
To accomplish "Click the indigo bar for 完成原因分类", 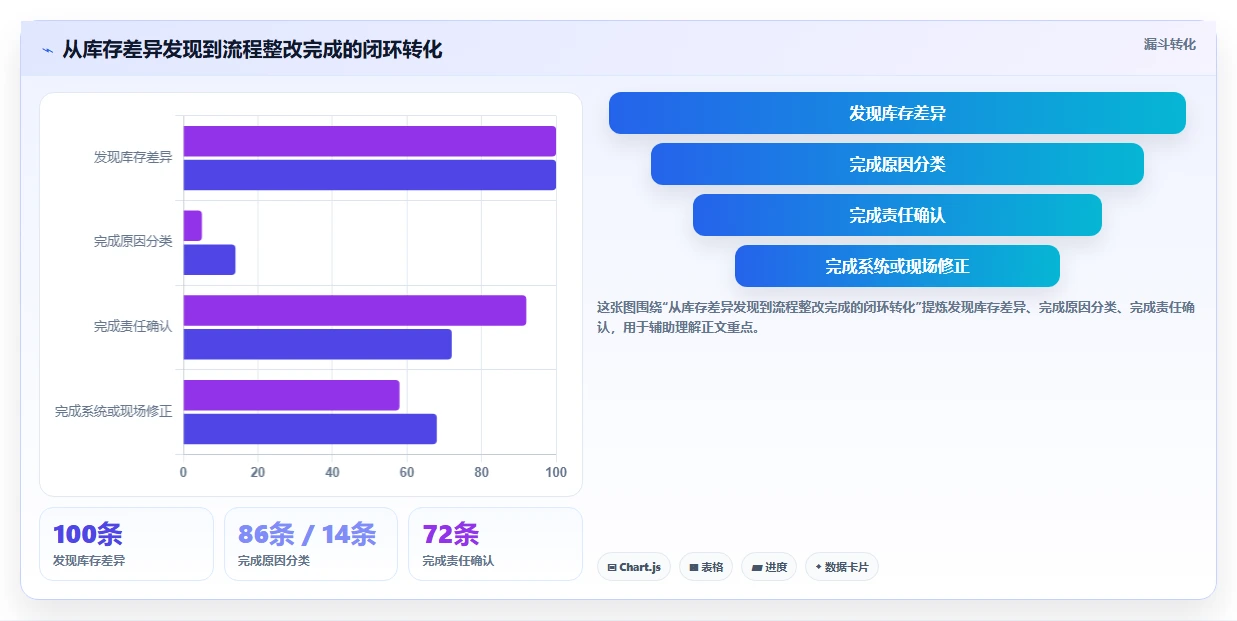I will pyautogui.click(x=209, y=260).
